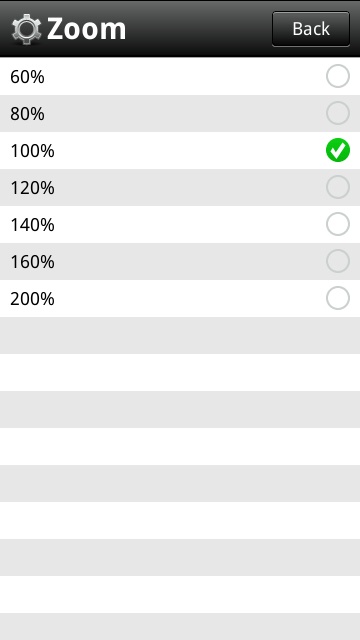Viewport: 360px width, 640px height.
Task: Pick the 120% list row text
Action: pos(32,188)
